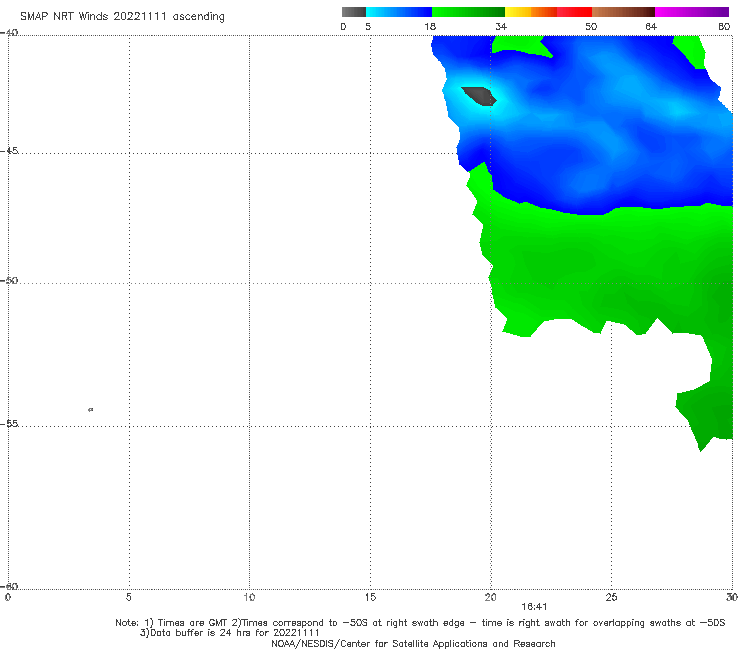Click the small green patch at map top near longitude 21
Image resolution: width=740 pixels, height=650 pixels.
click(x=519, y=45)
